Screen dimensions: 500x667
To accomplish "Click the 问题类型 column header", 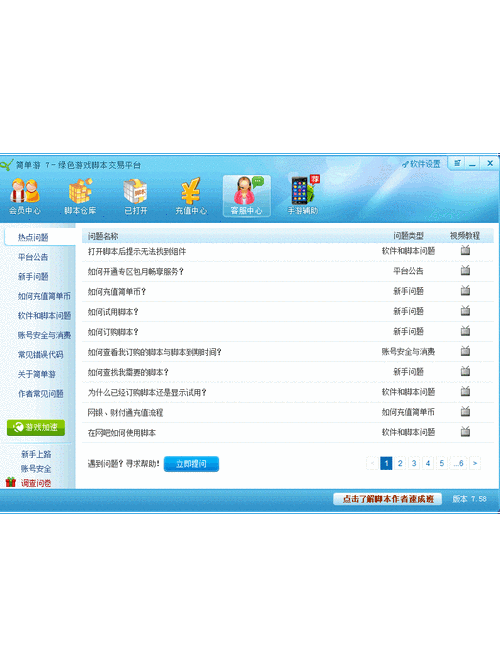I will tap(409, 235).
